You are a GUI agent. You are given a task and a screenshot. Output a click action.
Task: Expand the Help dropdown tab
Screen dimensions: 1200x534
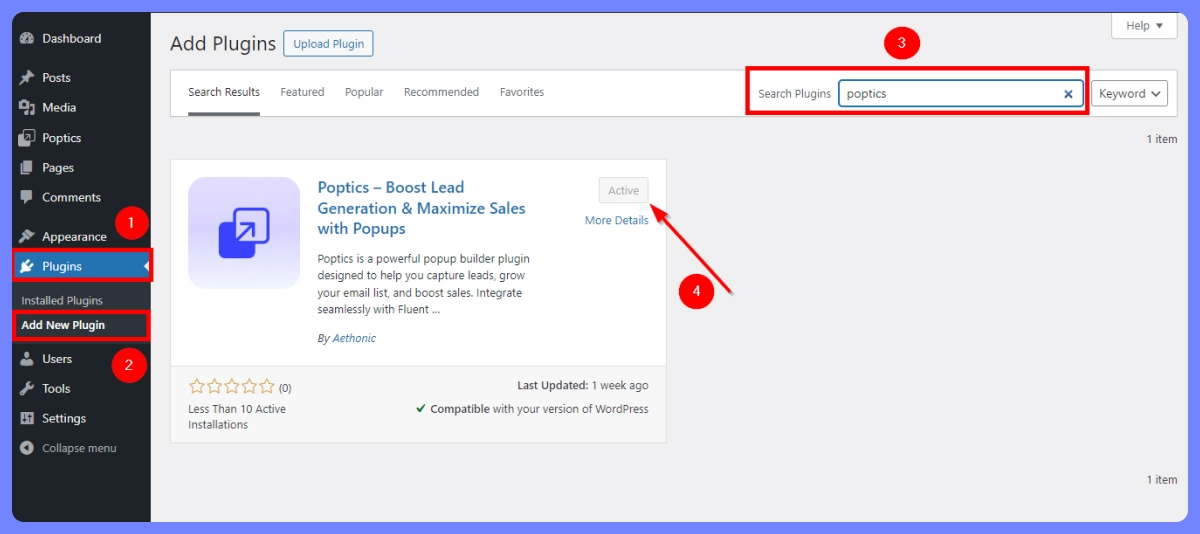(1144, 26)
